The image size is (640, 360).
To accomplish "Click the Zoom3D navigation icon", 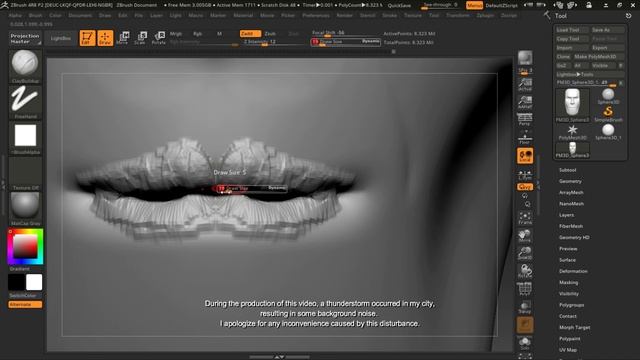I will (x=525, y=253).
